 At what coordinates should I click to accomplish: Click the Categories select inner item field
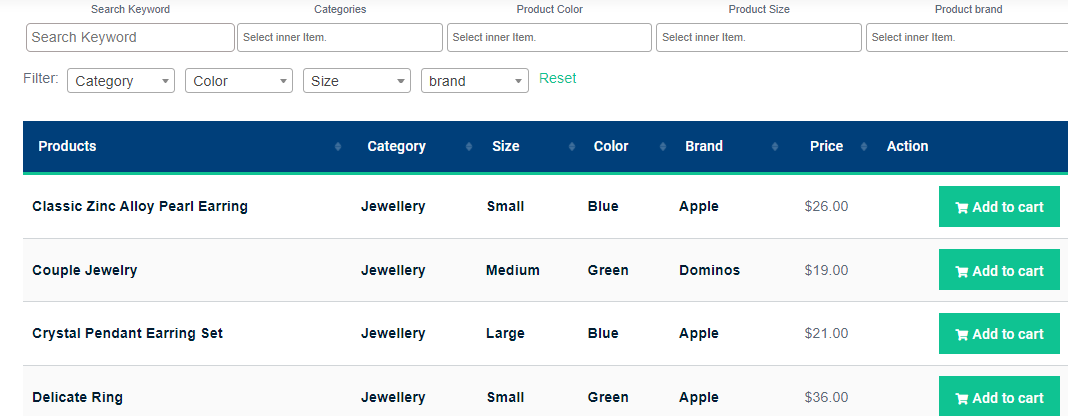click(x=340, y=37)
